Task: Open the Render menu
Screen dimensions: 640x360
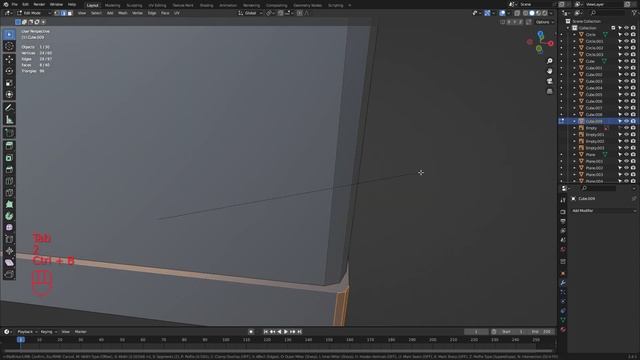Action: tap(39, 4)
